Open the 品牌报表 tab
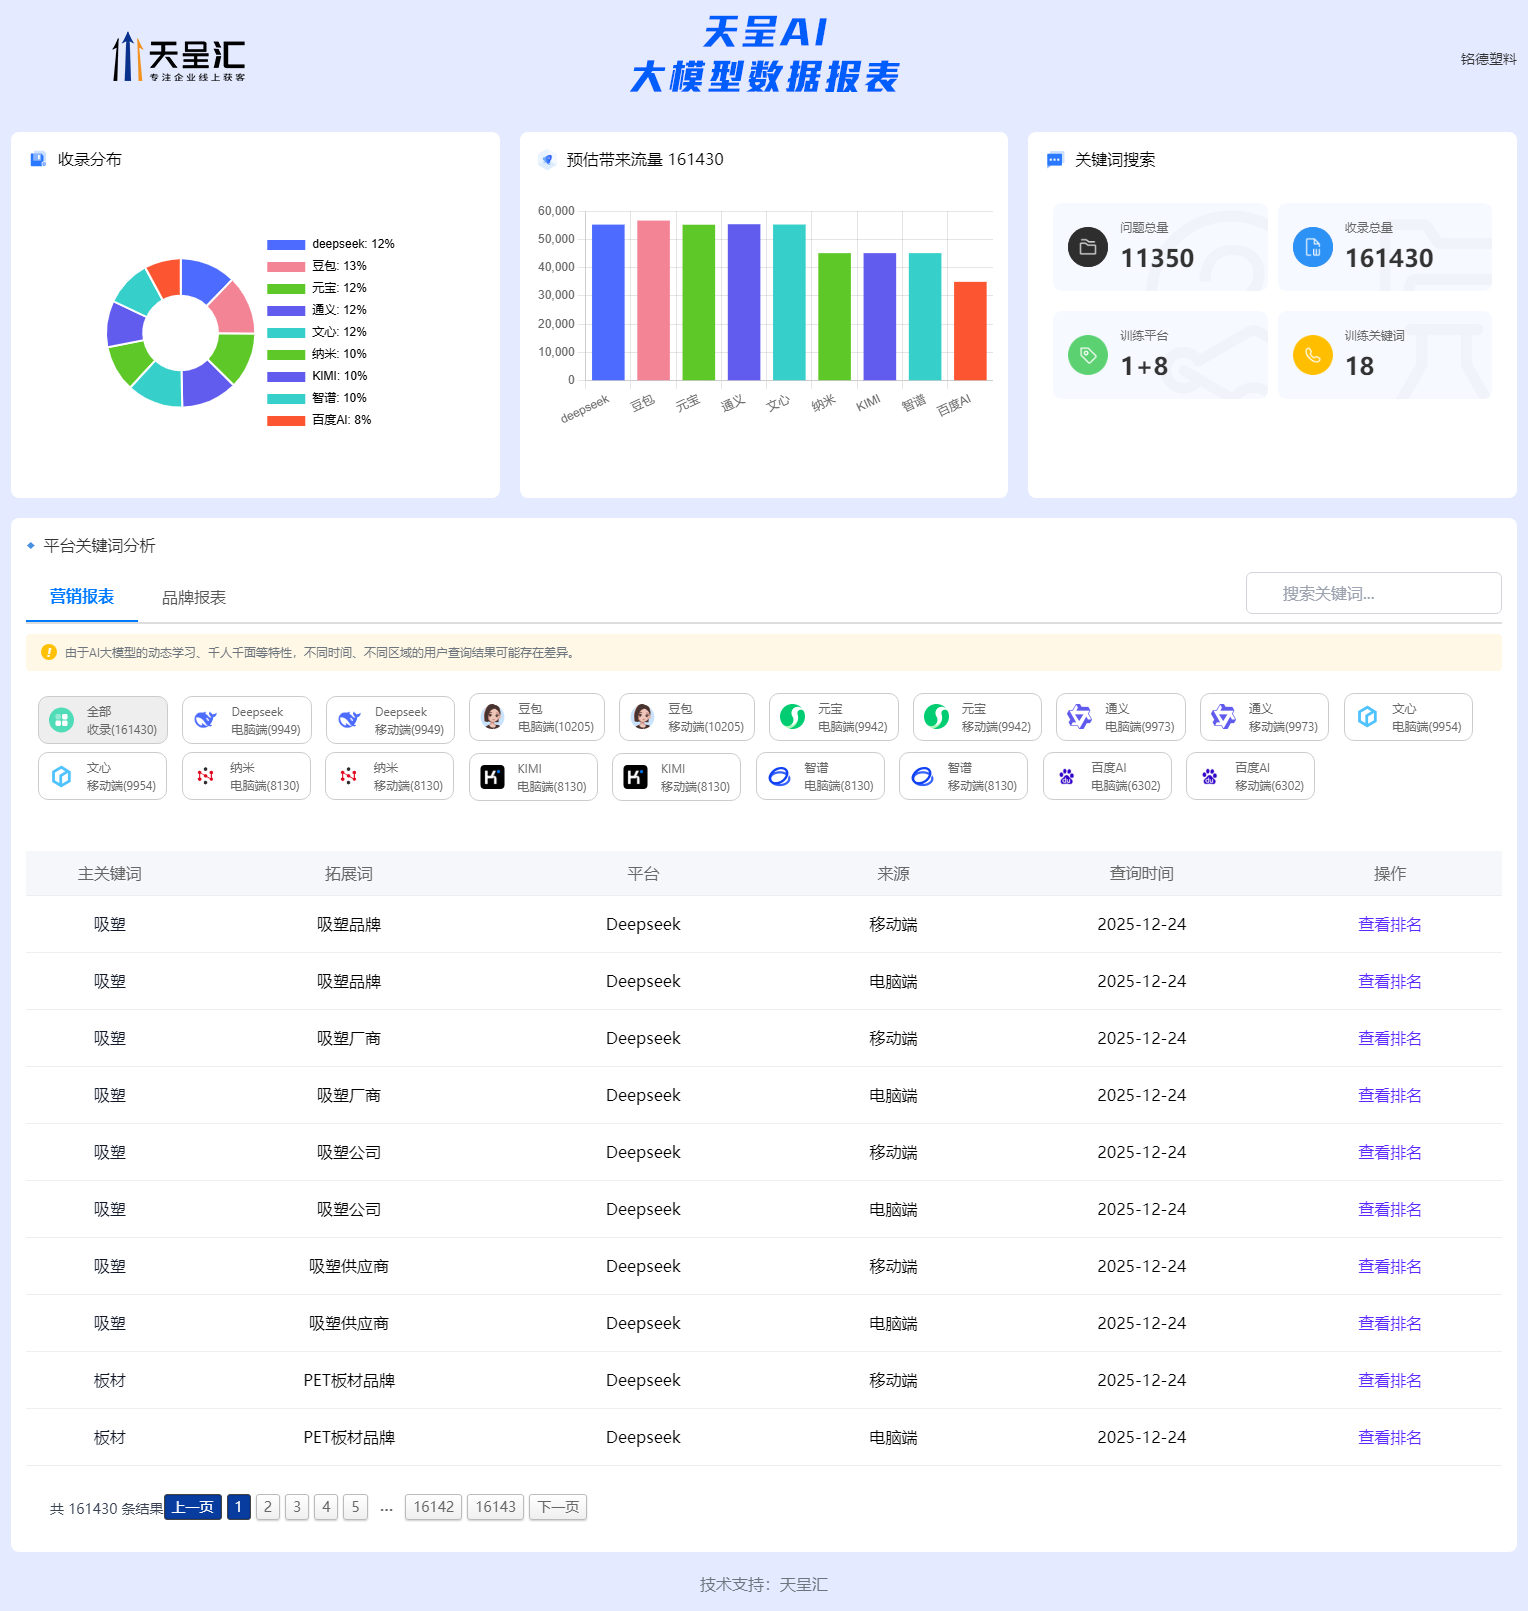 (194, 598)
